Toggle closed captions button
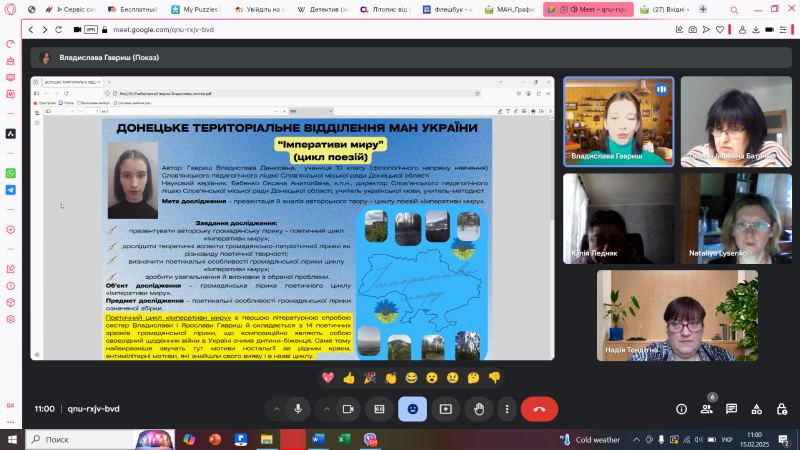The width and height of the screenshot is (800, 450). pyautogui.click(x=379, y=408)
